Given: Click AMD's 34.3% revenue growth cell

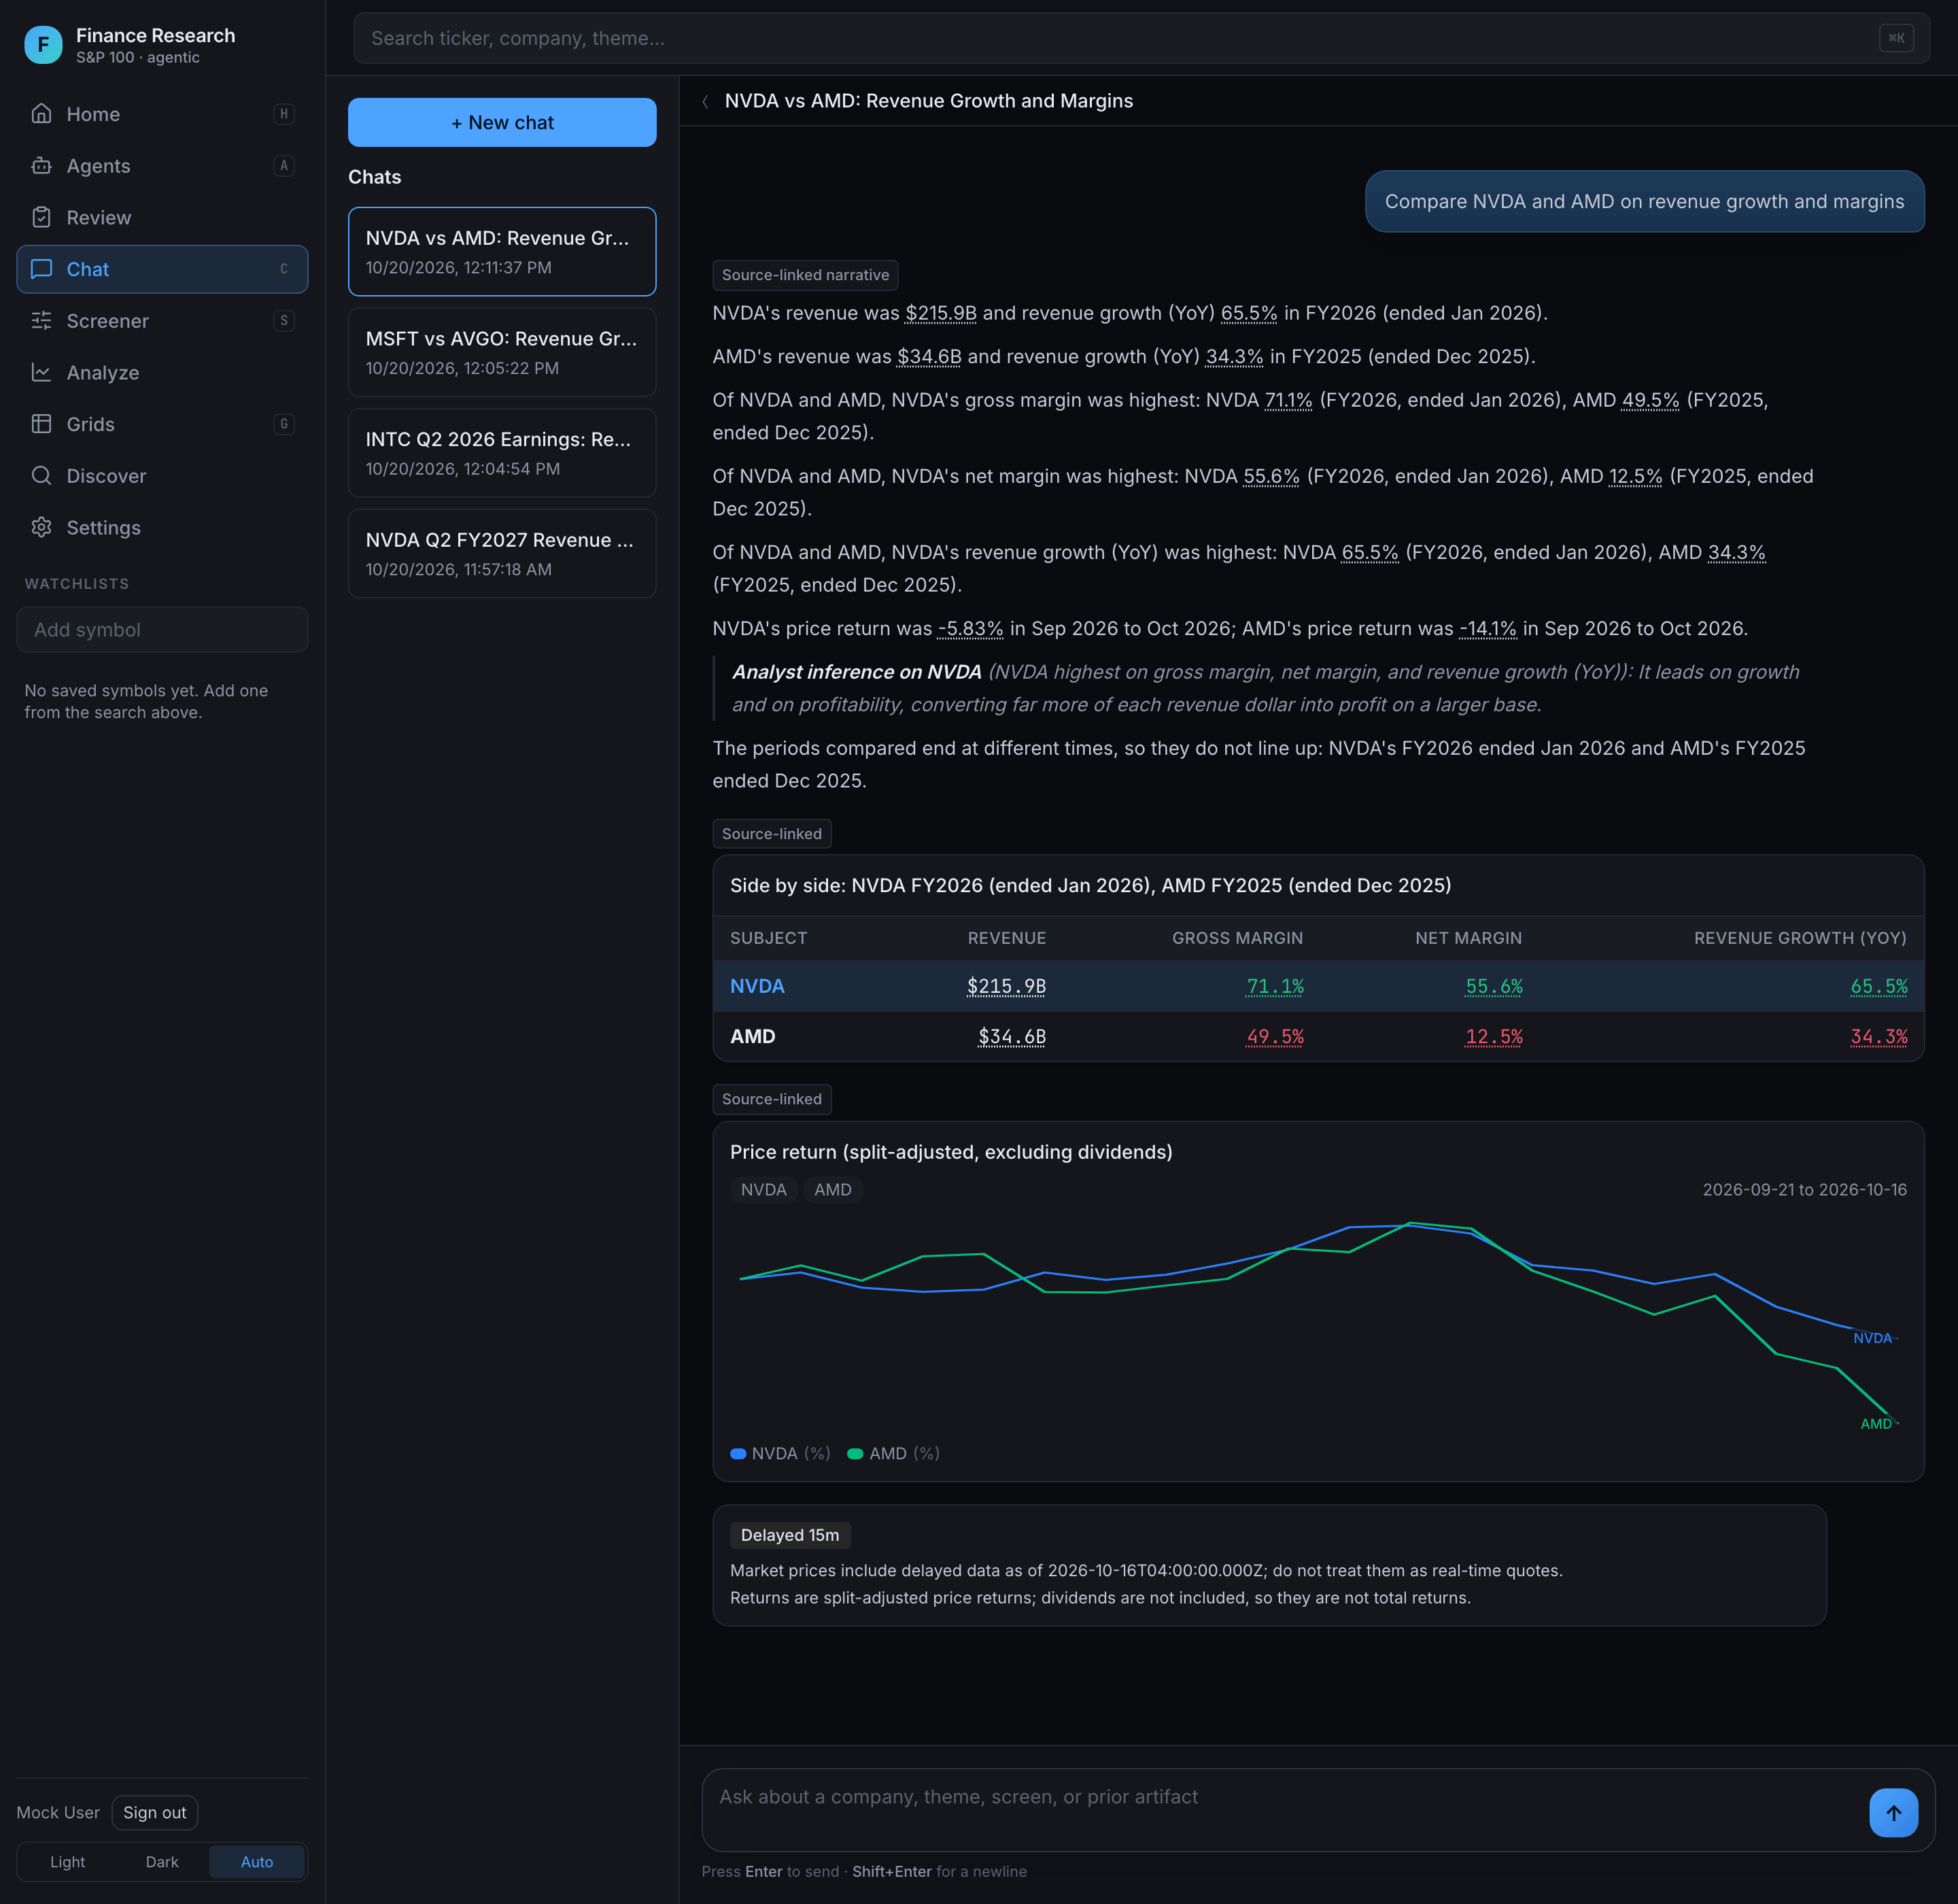Looking at the screenshot, I should 1878,1036.
